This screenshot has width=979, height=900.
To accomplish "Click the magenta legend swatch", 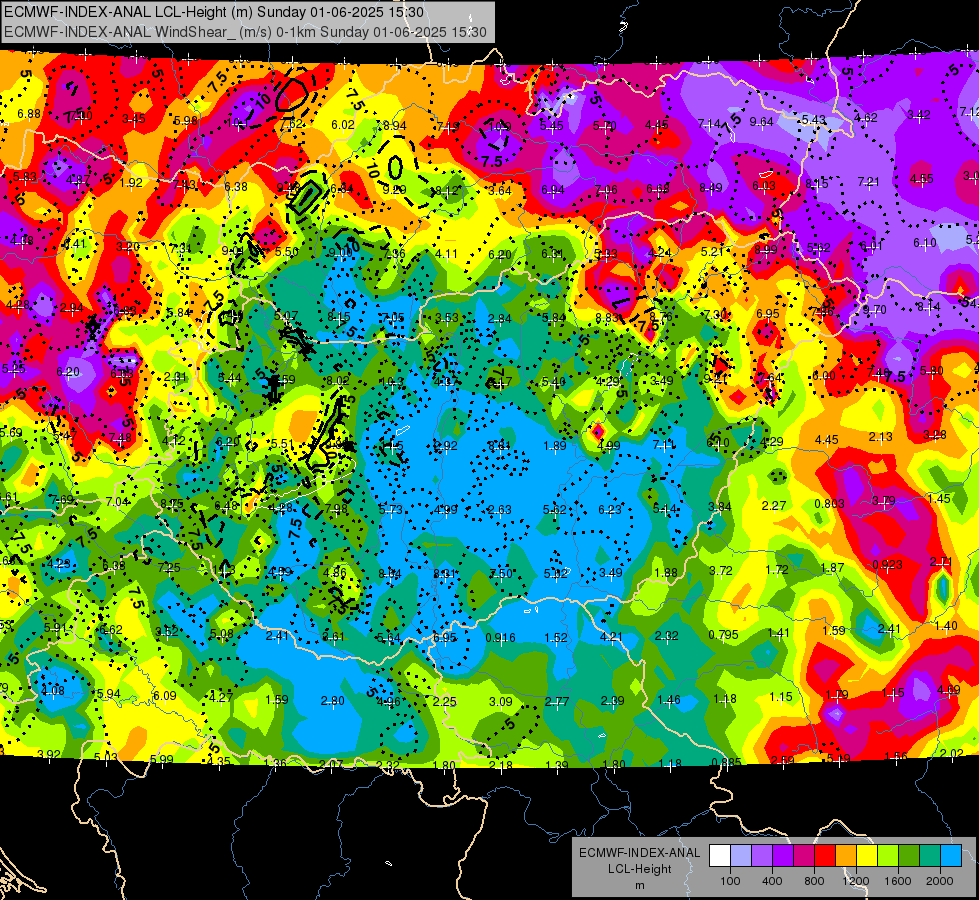I will point(804,856).
